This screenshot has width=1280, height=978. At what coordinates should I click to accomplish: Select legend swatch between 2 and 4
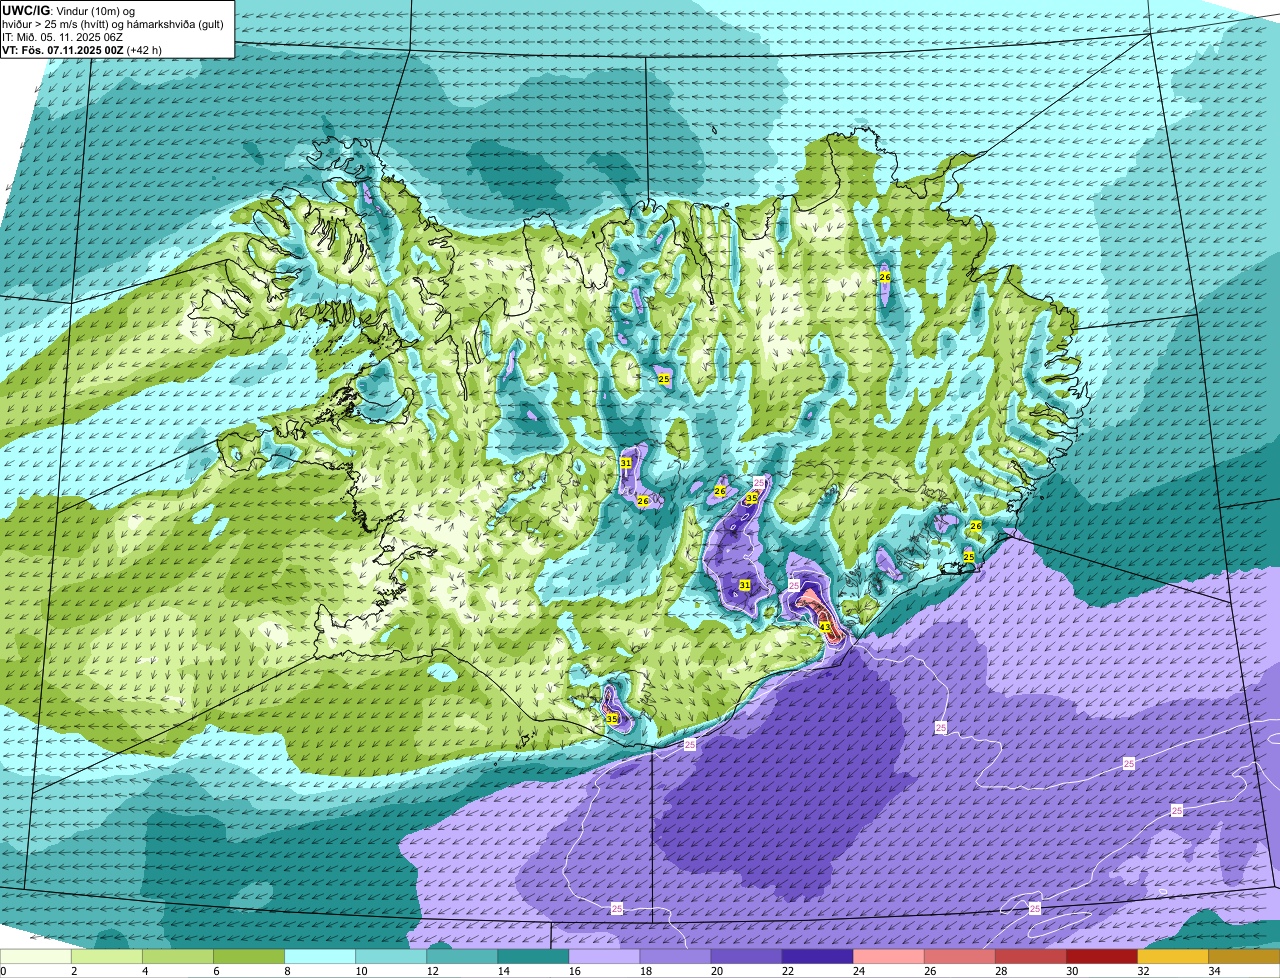(107, 957)
